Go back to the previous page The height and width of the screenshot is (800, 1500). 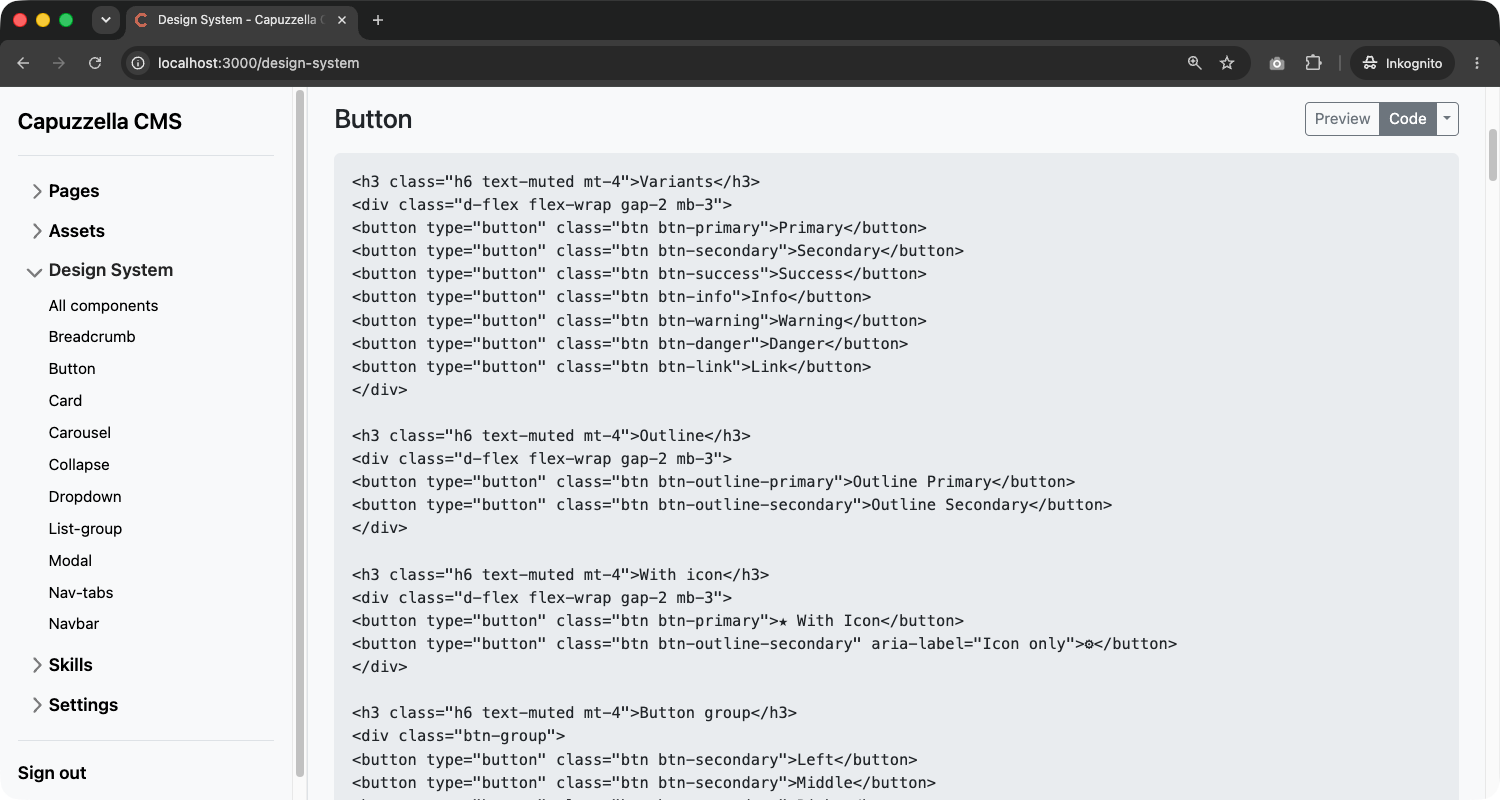click(24, 63)
